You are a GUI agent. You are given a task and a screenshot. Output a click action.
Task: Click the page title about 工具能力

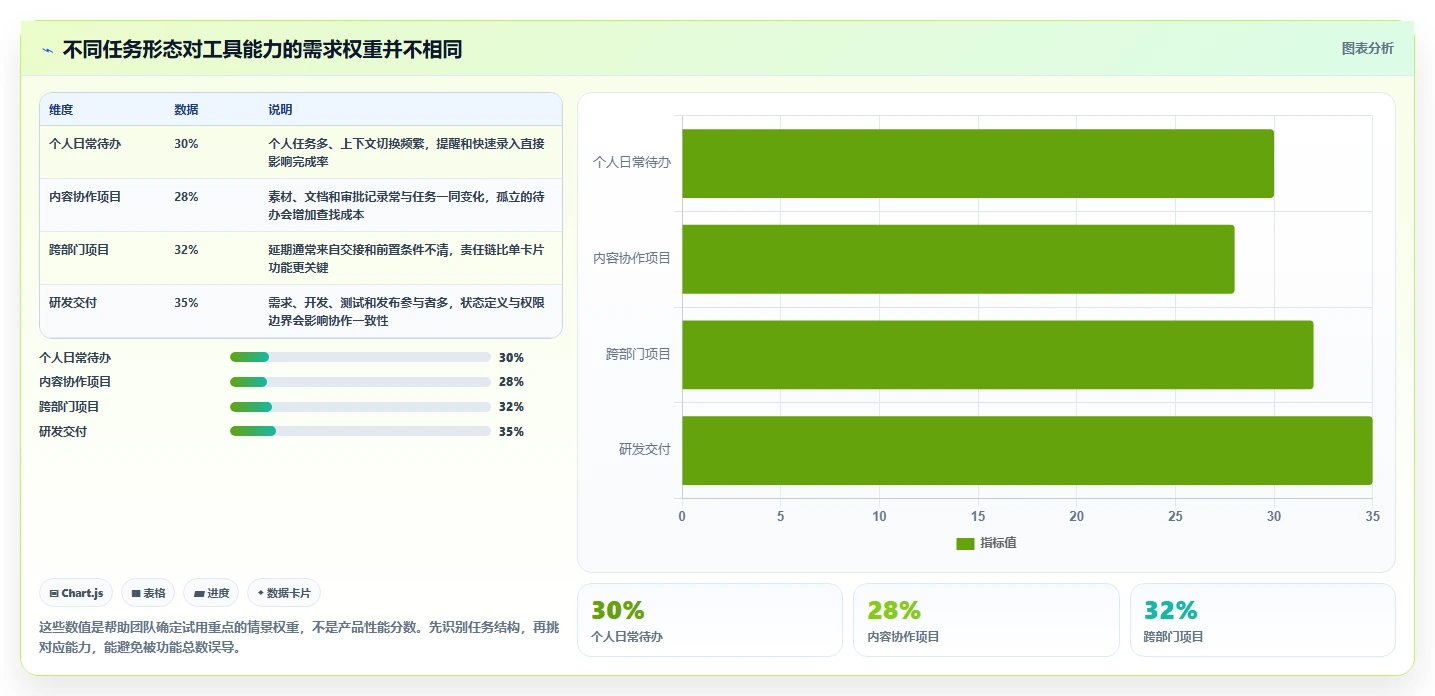click(x=262, y=50)
